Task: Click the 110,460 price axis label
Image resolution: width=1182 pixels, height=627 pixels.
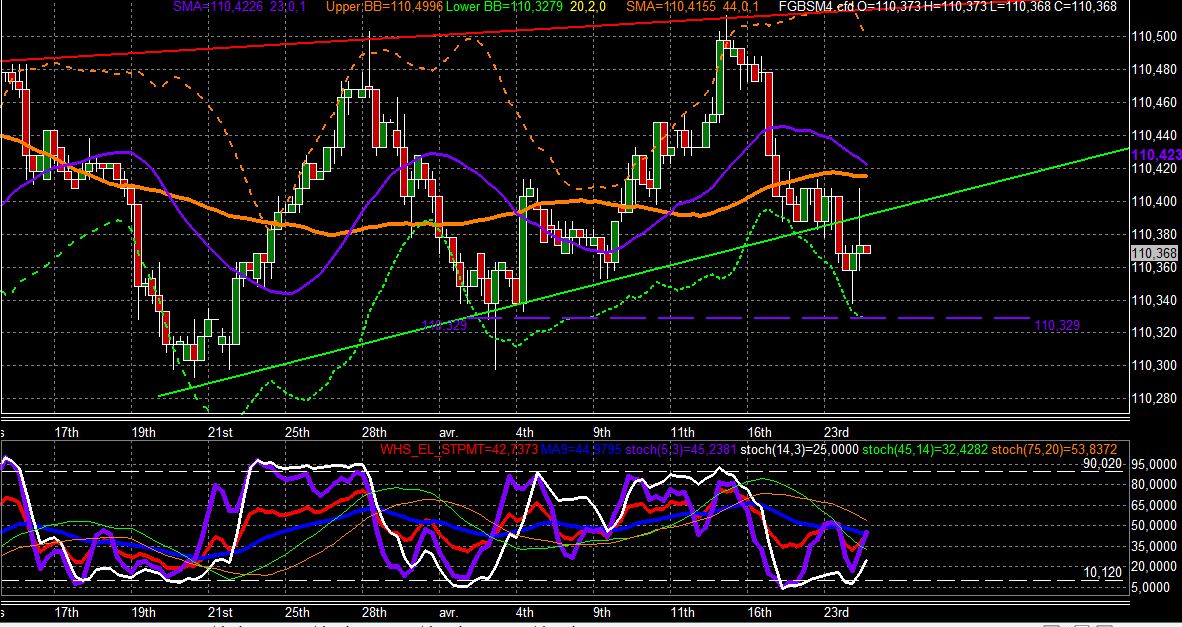Action: (1153, 102)
